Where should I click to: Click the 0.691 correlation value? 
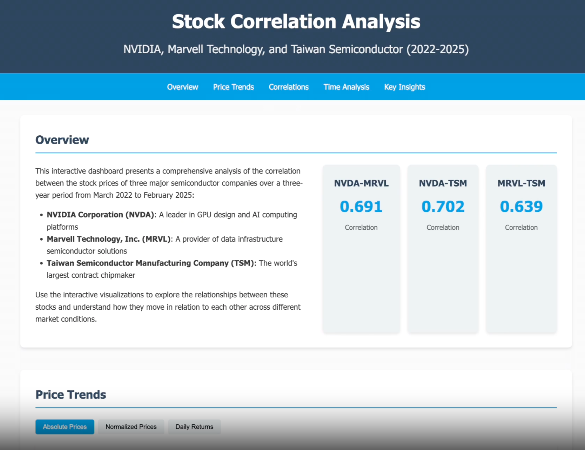[x=361, y=206]
